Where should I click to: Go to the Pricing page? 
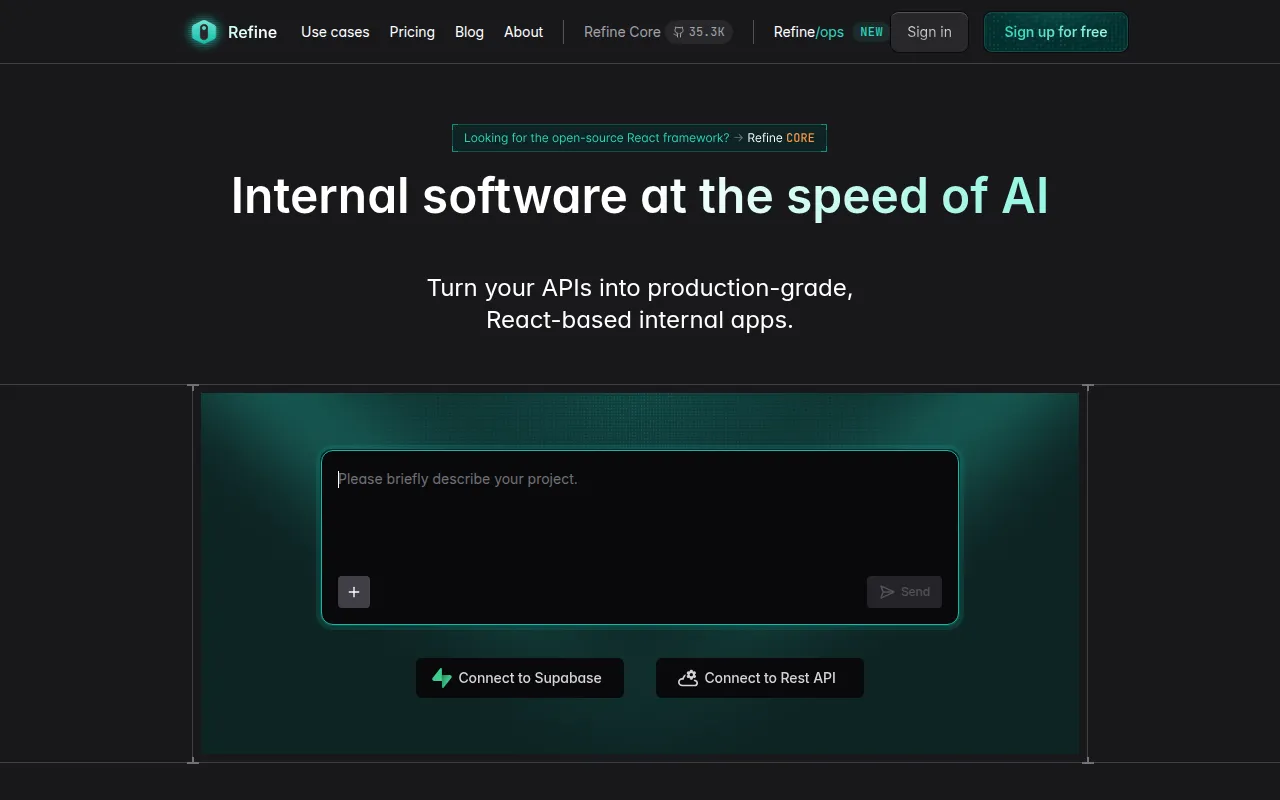[412, 32]
